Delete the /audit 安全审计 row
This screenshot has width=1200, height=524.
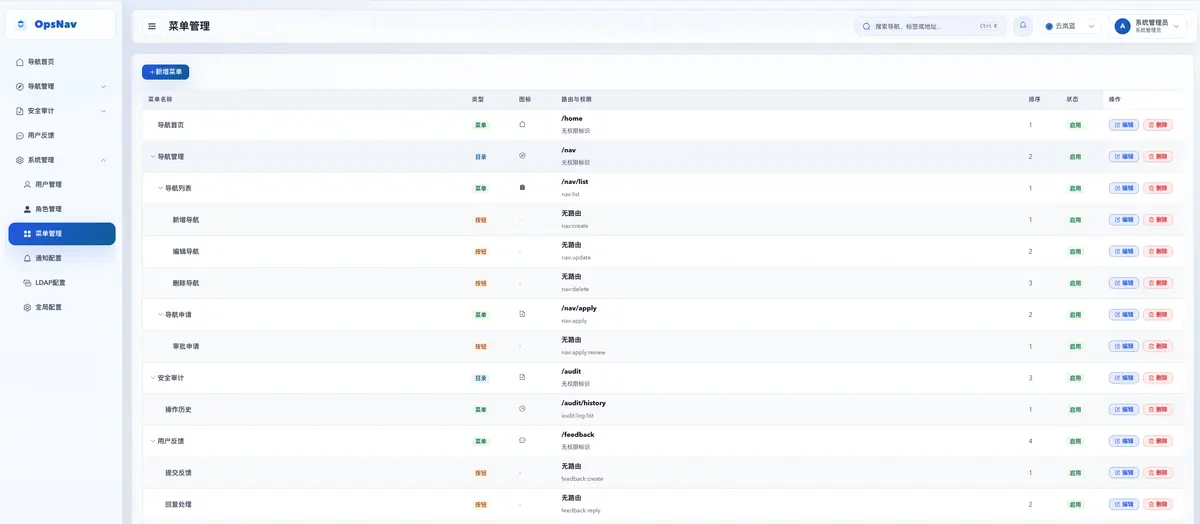tap(1158, 378)
